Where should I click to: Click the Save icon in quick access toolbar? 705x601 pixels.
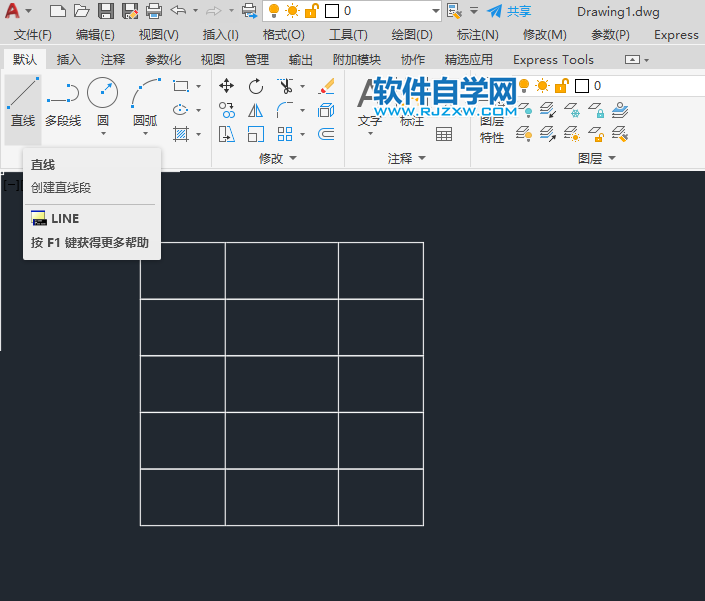tap(106, 11)
